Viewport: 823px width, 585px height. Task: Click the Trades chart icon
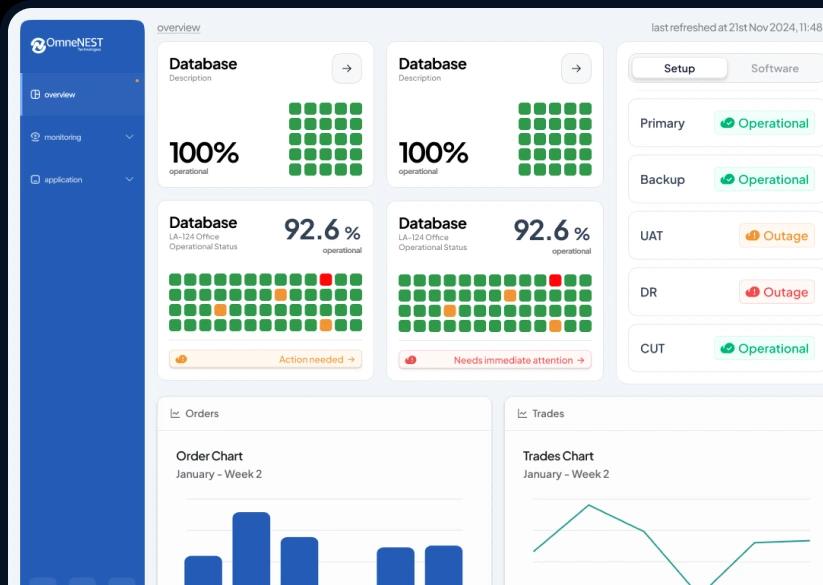coord(522,414)
